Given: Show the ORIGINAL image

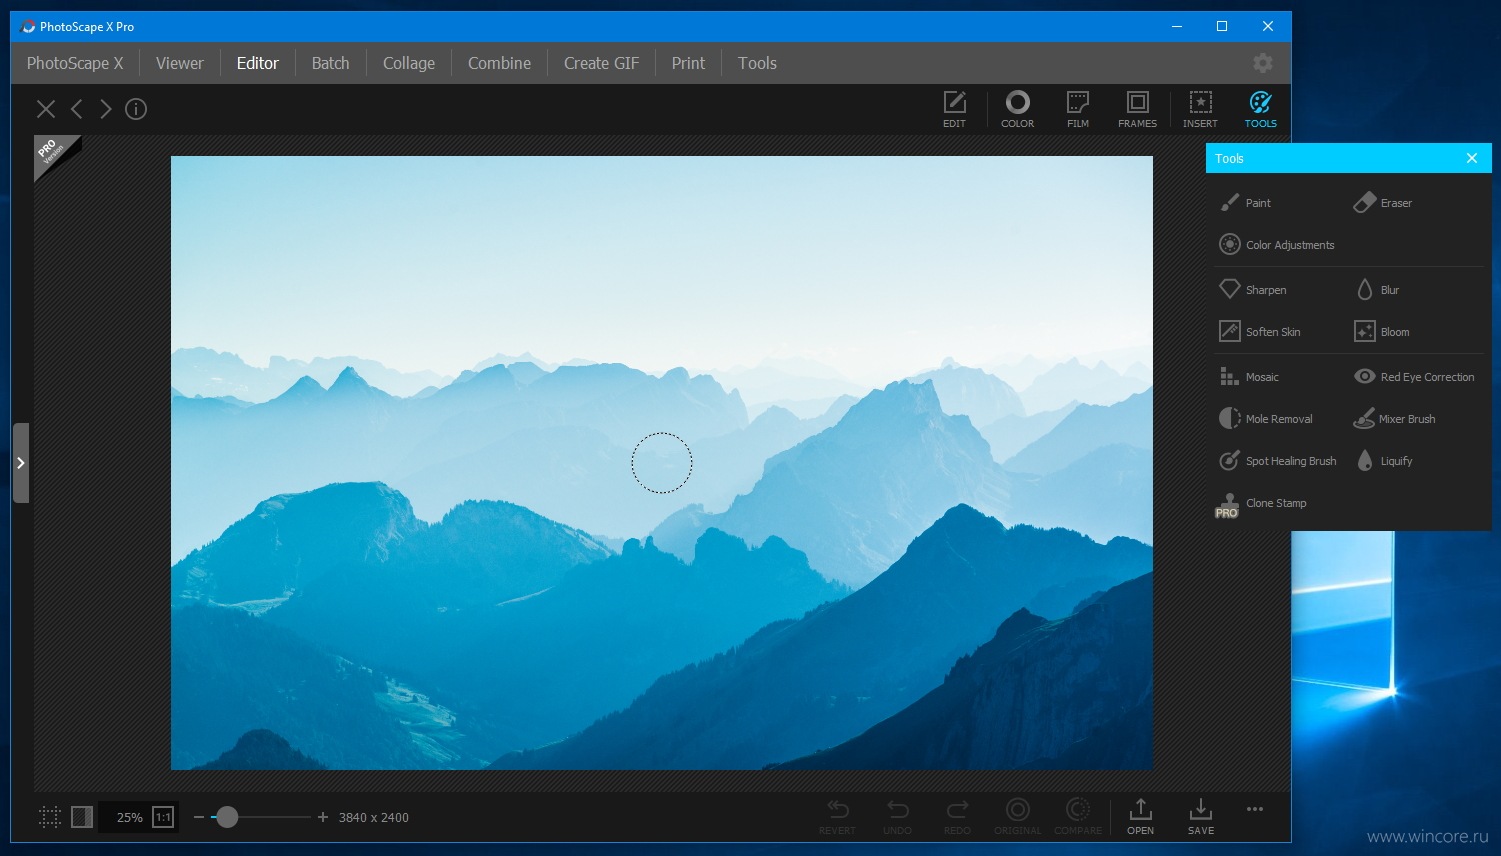Looking at the screenshot, I should tap(1017, 816).
